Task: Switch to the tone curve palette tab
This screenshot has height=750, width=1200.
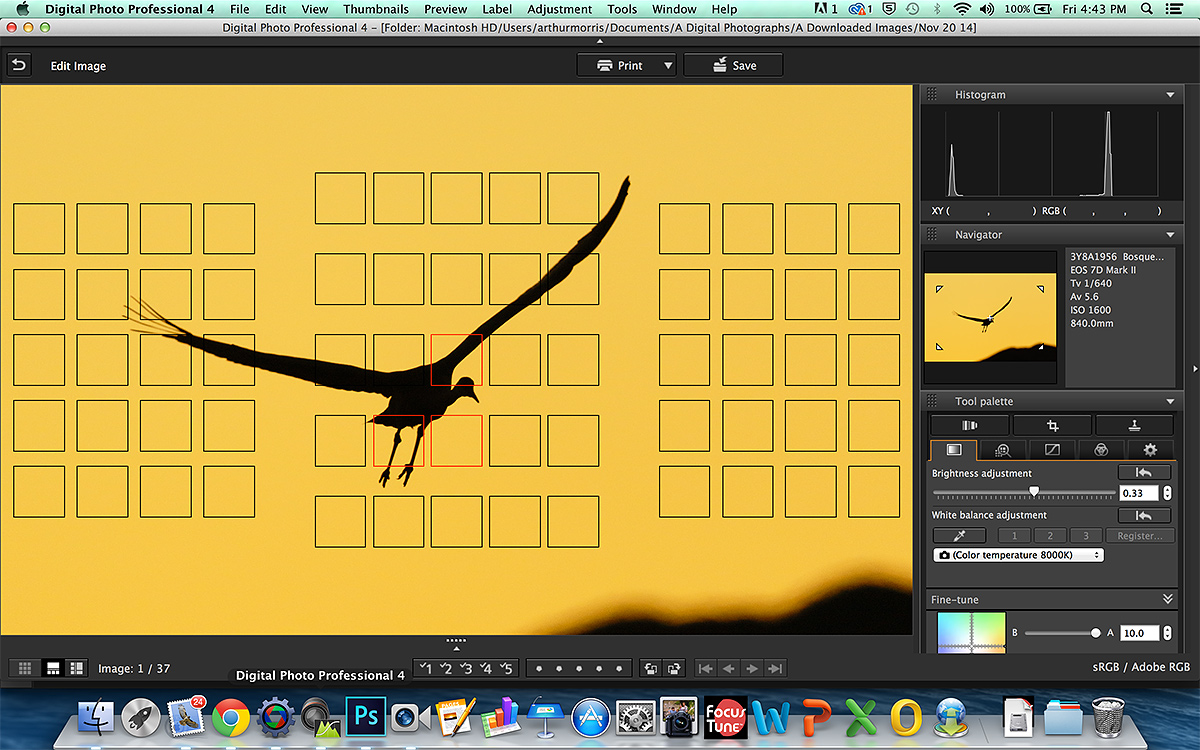Action: pos(1052,450)
